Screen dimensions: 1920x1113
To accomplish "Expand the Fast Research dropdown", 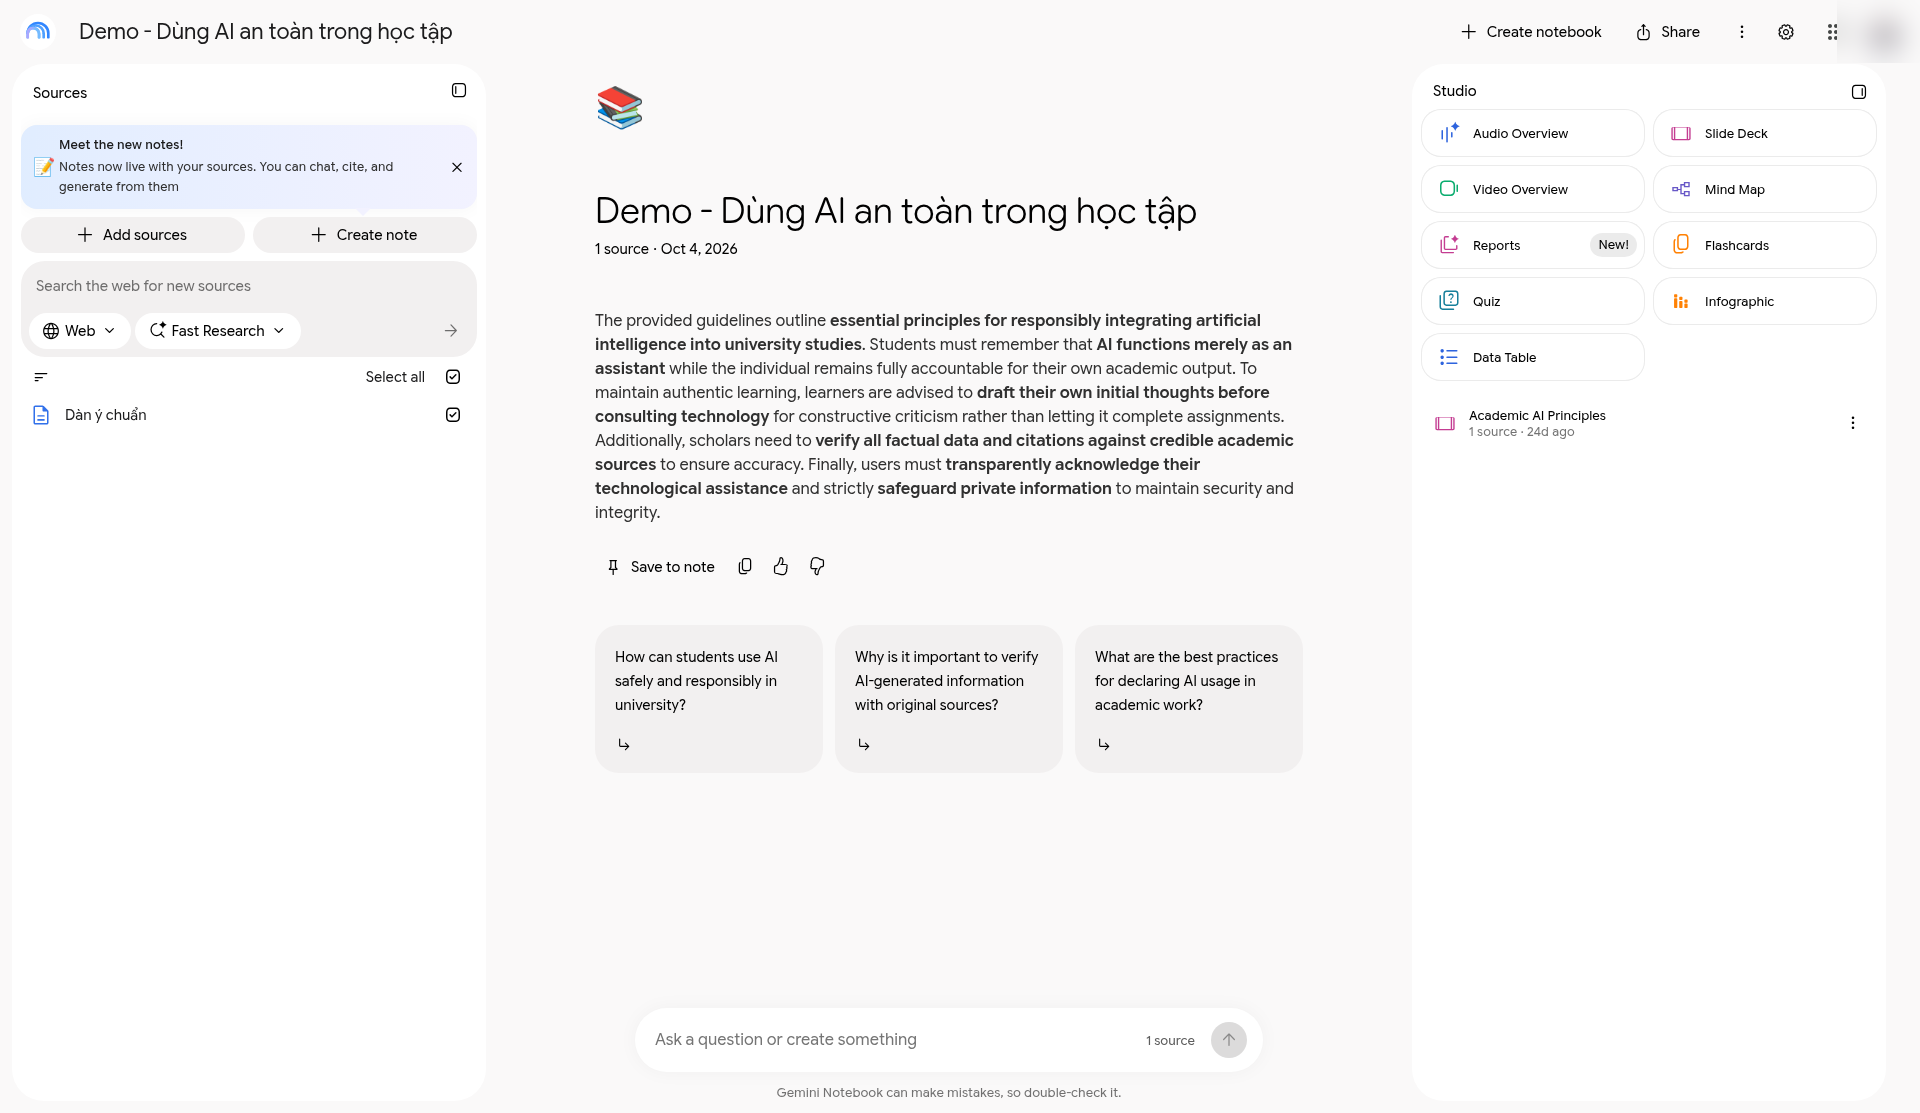I will pos(218,331).
